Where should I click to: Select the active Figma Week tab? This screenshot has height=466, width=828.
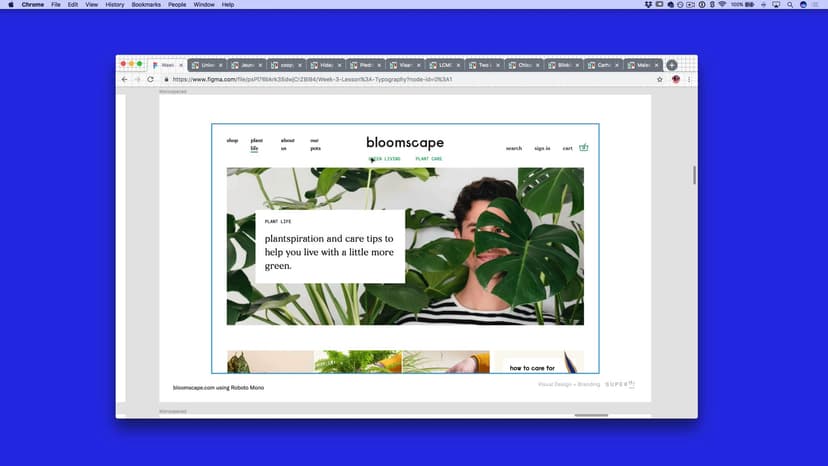click(165, 65)
